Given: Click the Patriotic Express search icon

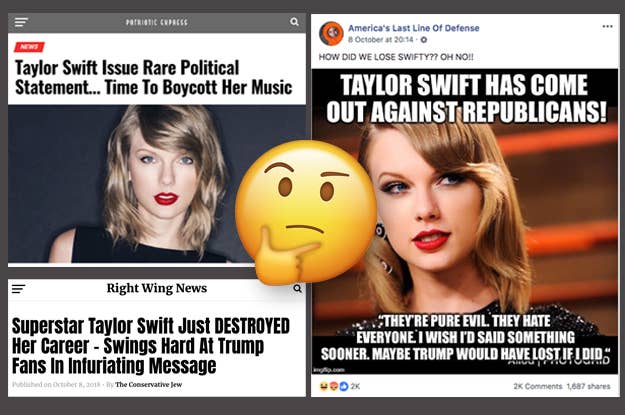Looking at the screenshot, I should [294, 22].
